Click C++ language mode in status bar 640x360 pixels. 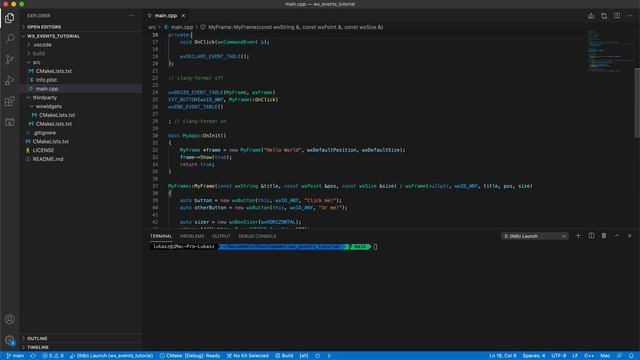pos(589,356)
